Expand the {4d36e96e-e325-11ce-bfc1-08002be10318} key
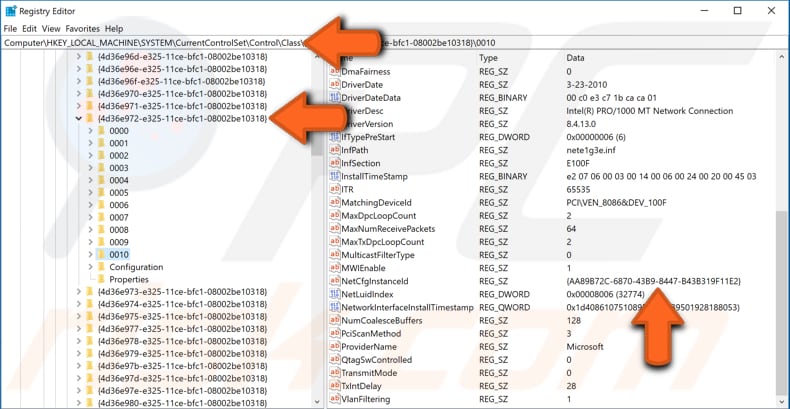790x409 pixels. click(79, 69)
